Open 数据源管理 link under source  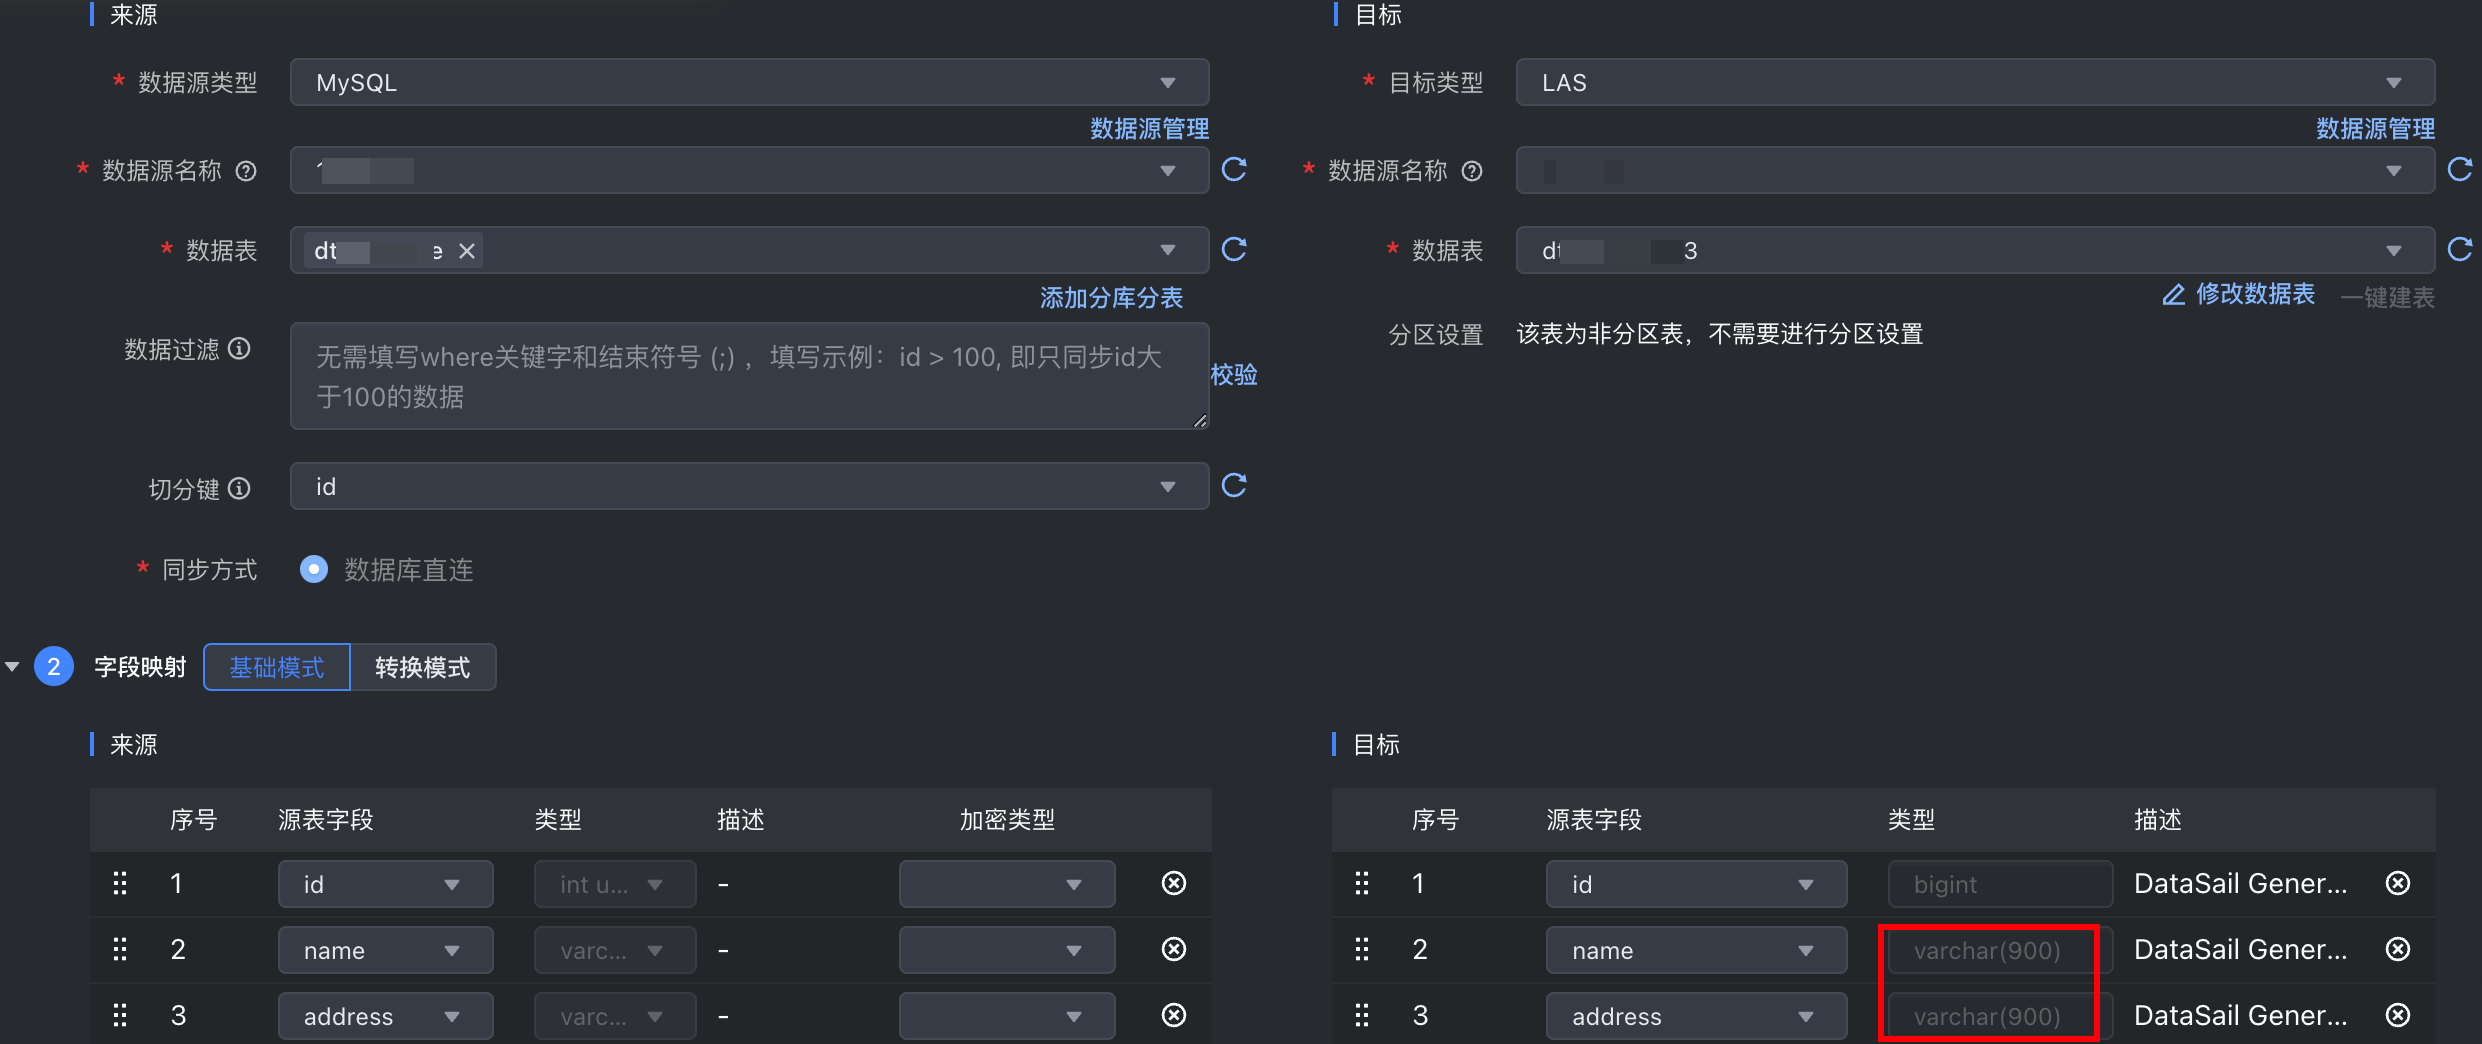1149,128
